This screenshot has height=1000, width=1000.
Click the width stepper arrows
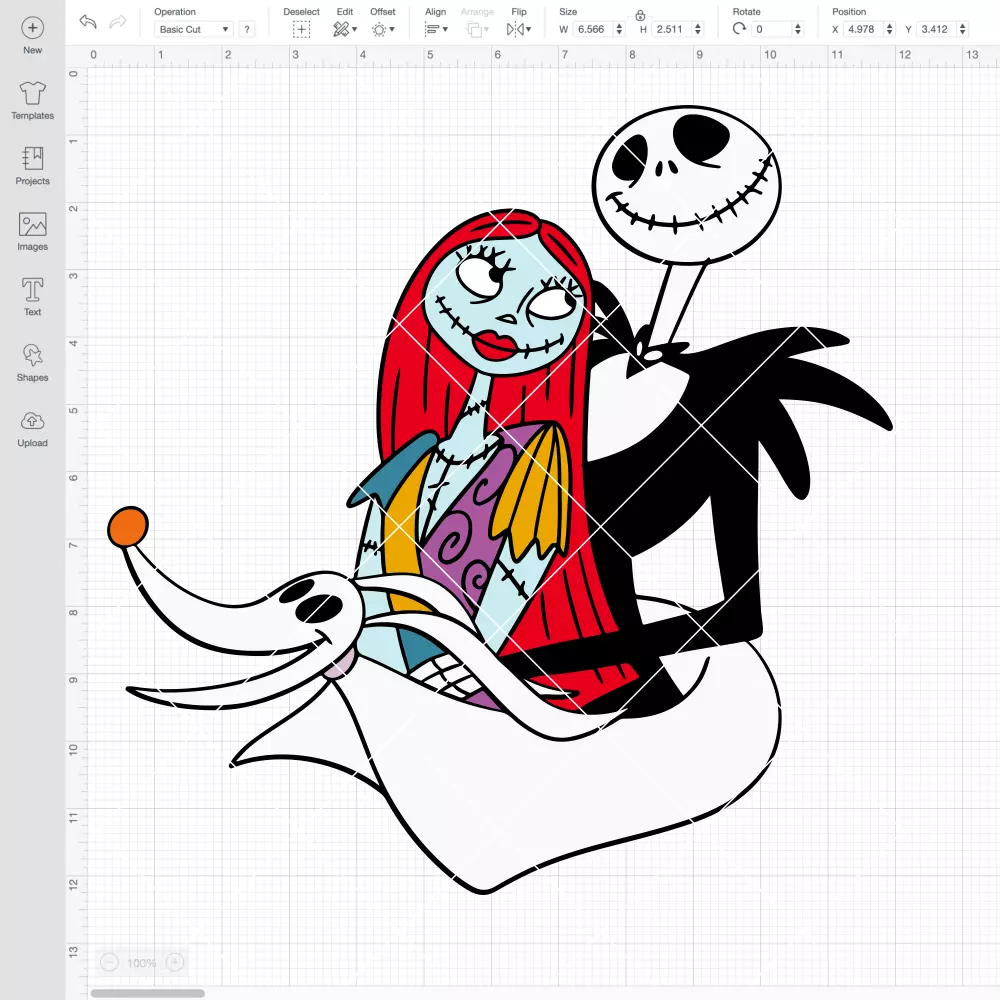point(619,29)
